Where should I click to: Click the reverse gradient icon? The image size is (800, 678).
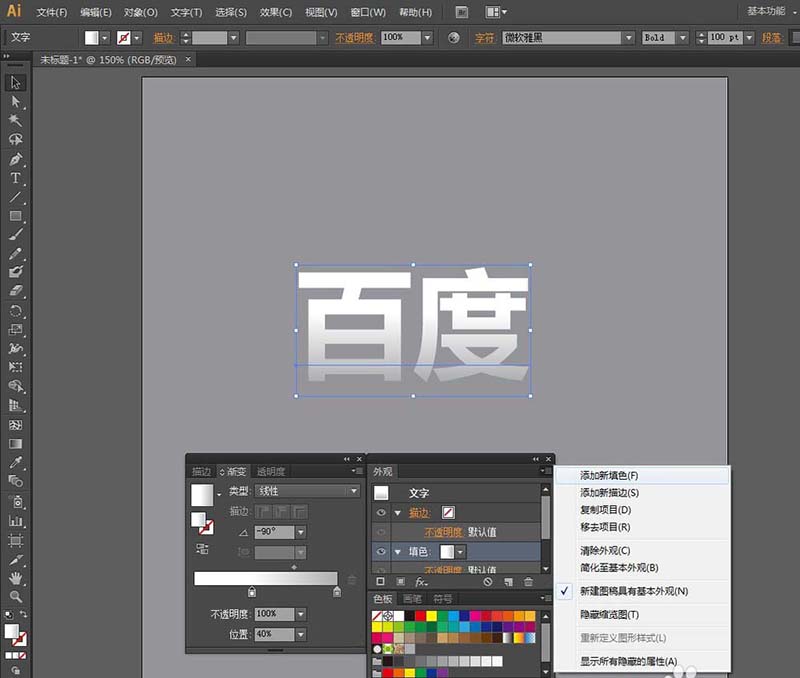tap(202, 549)
